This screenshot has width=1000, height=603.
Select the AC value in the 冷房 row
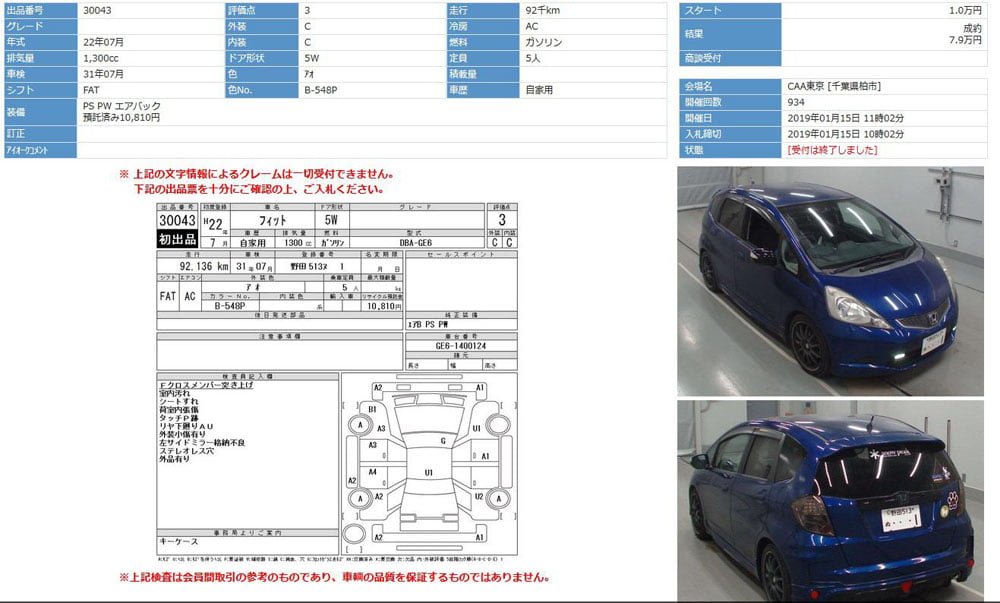pyautogui.click(x=531, y=26)
